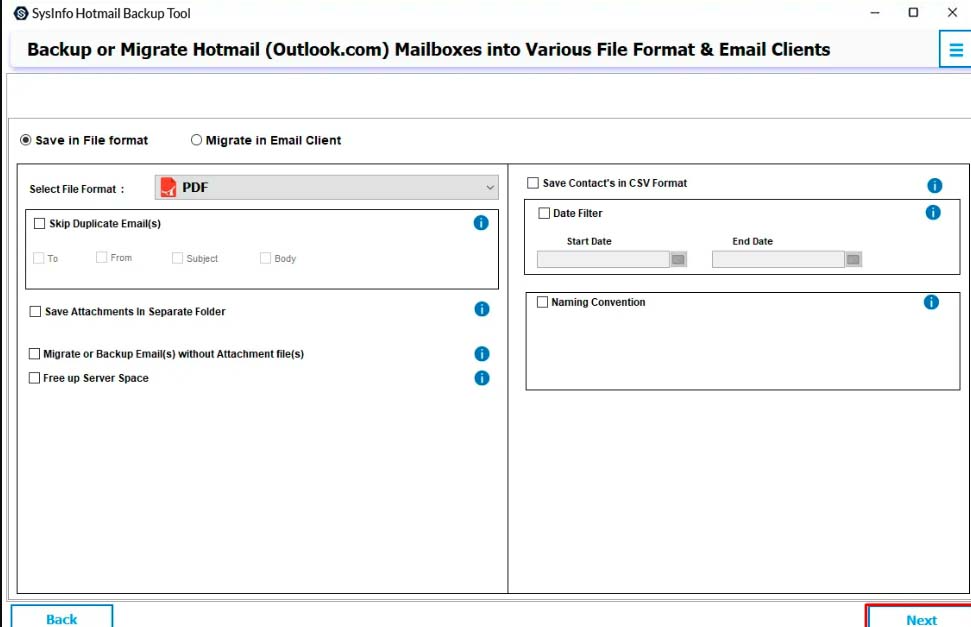Viewport: 971px width, 627px height.
Task: Open the End Date calendar picker
Action: (x=853, y=260)
